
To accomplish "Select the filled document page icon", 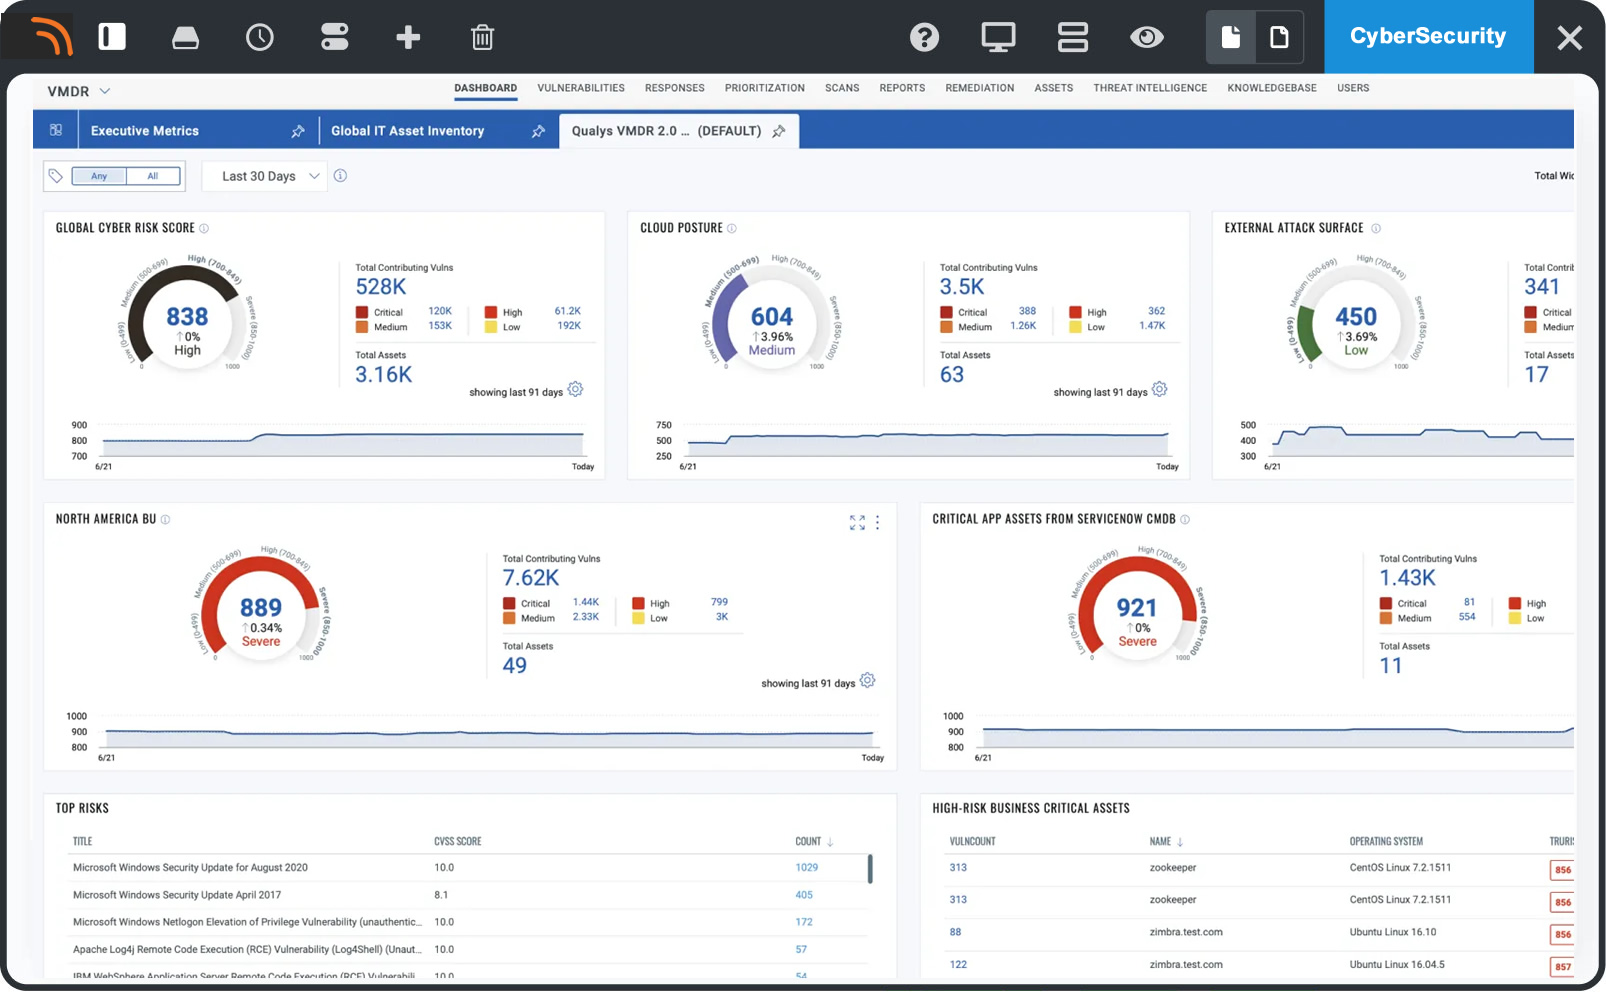I will (1230, 38).
